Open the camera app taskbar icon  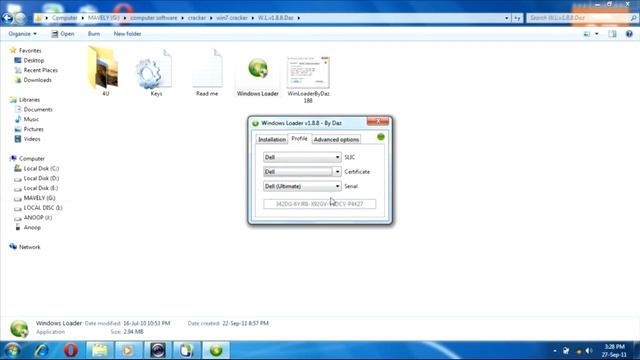(x=158, y=350)
